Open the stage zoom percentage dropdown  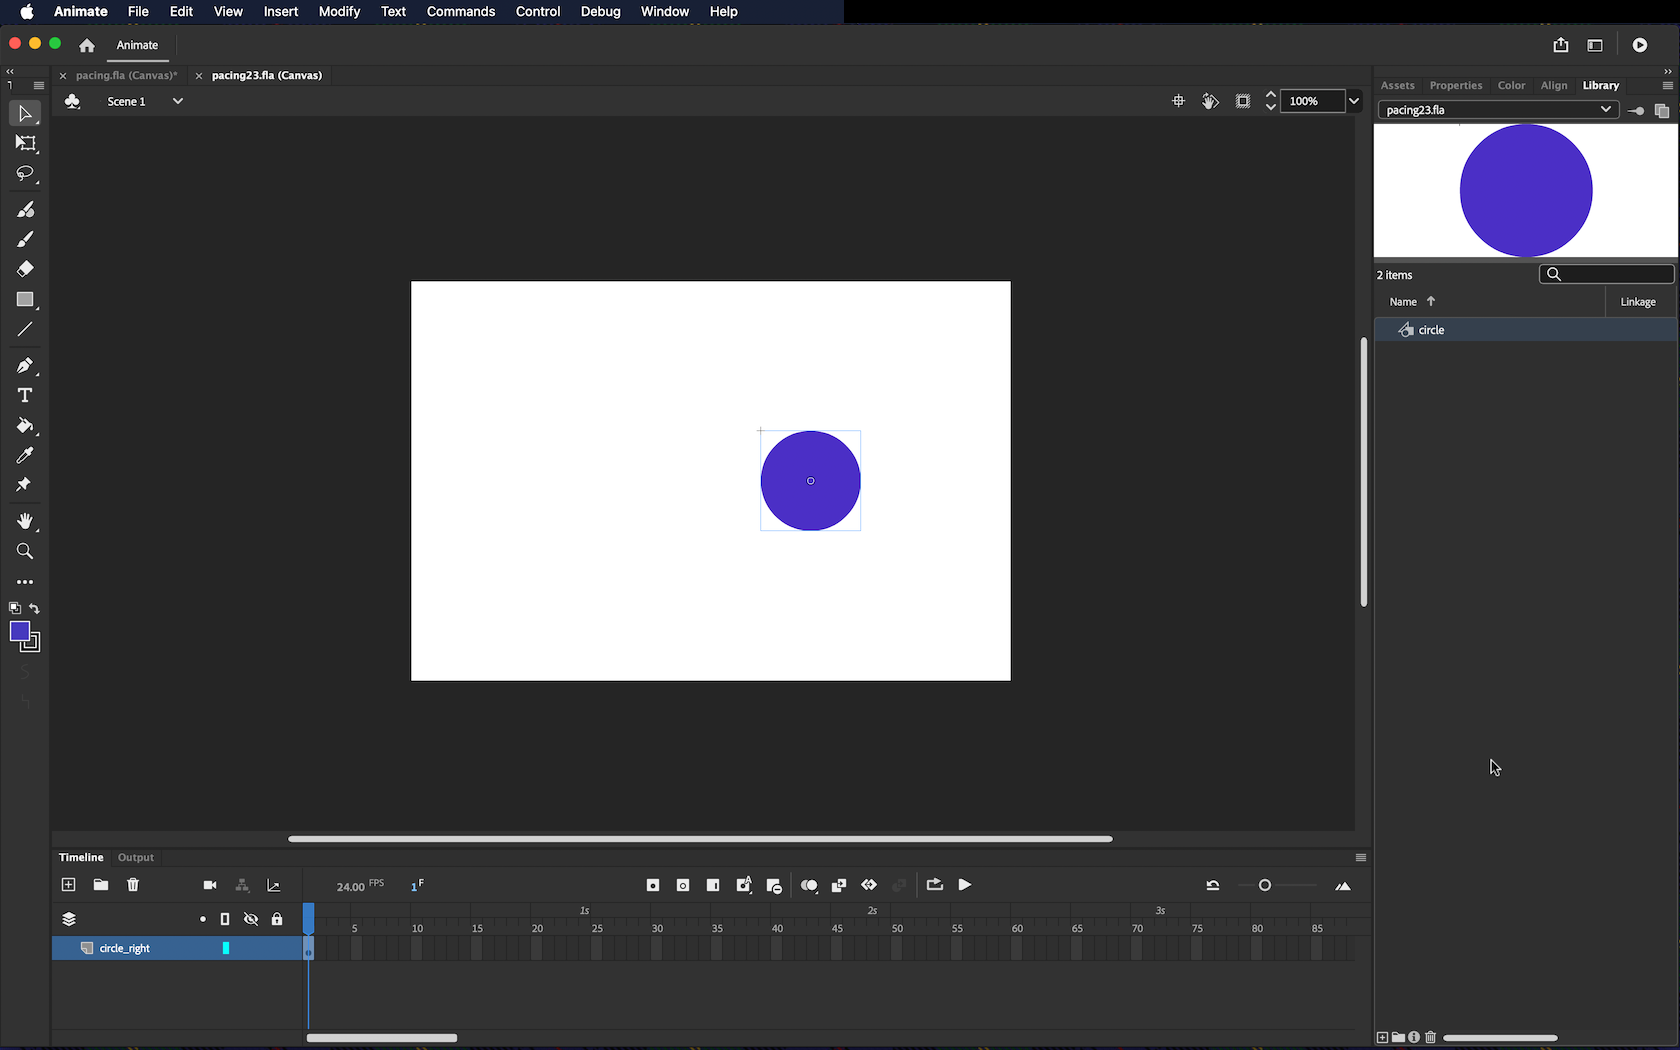point(1354,101)
